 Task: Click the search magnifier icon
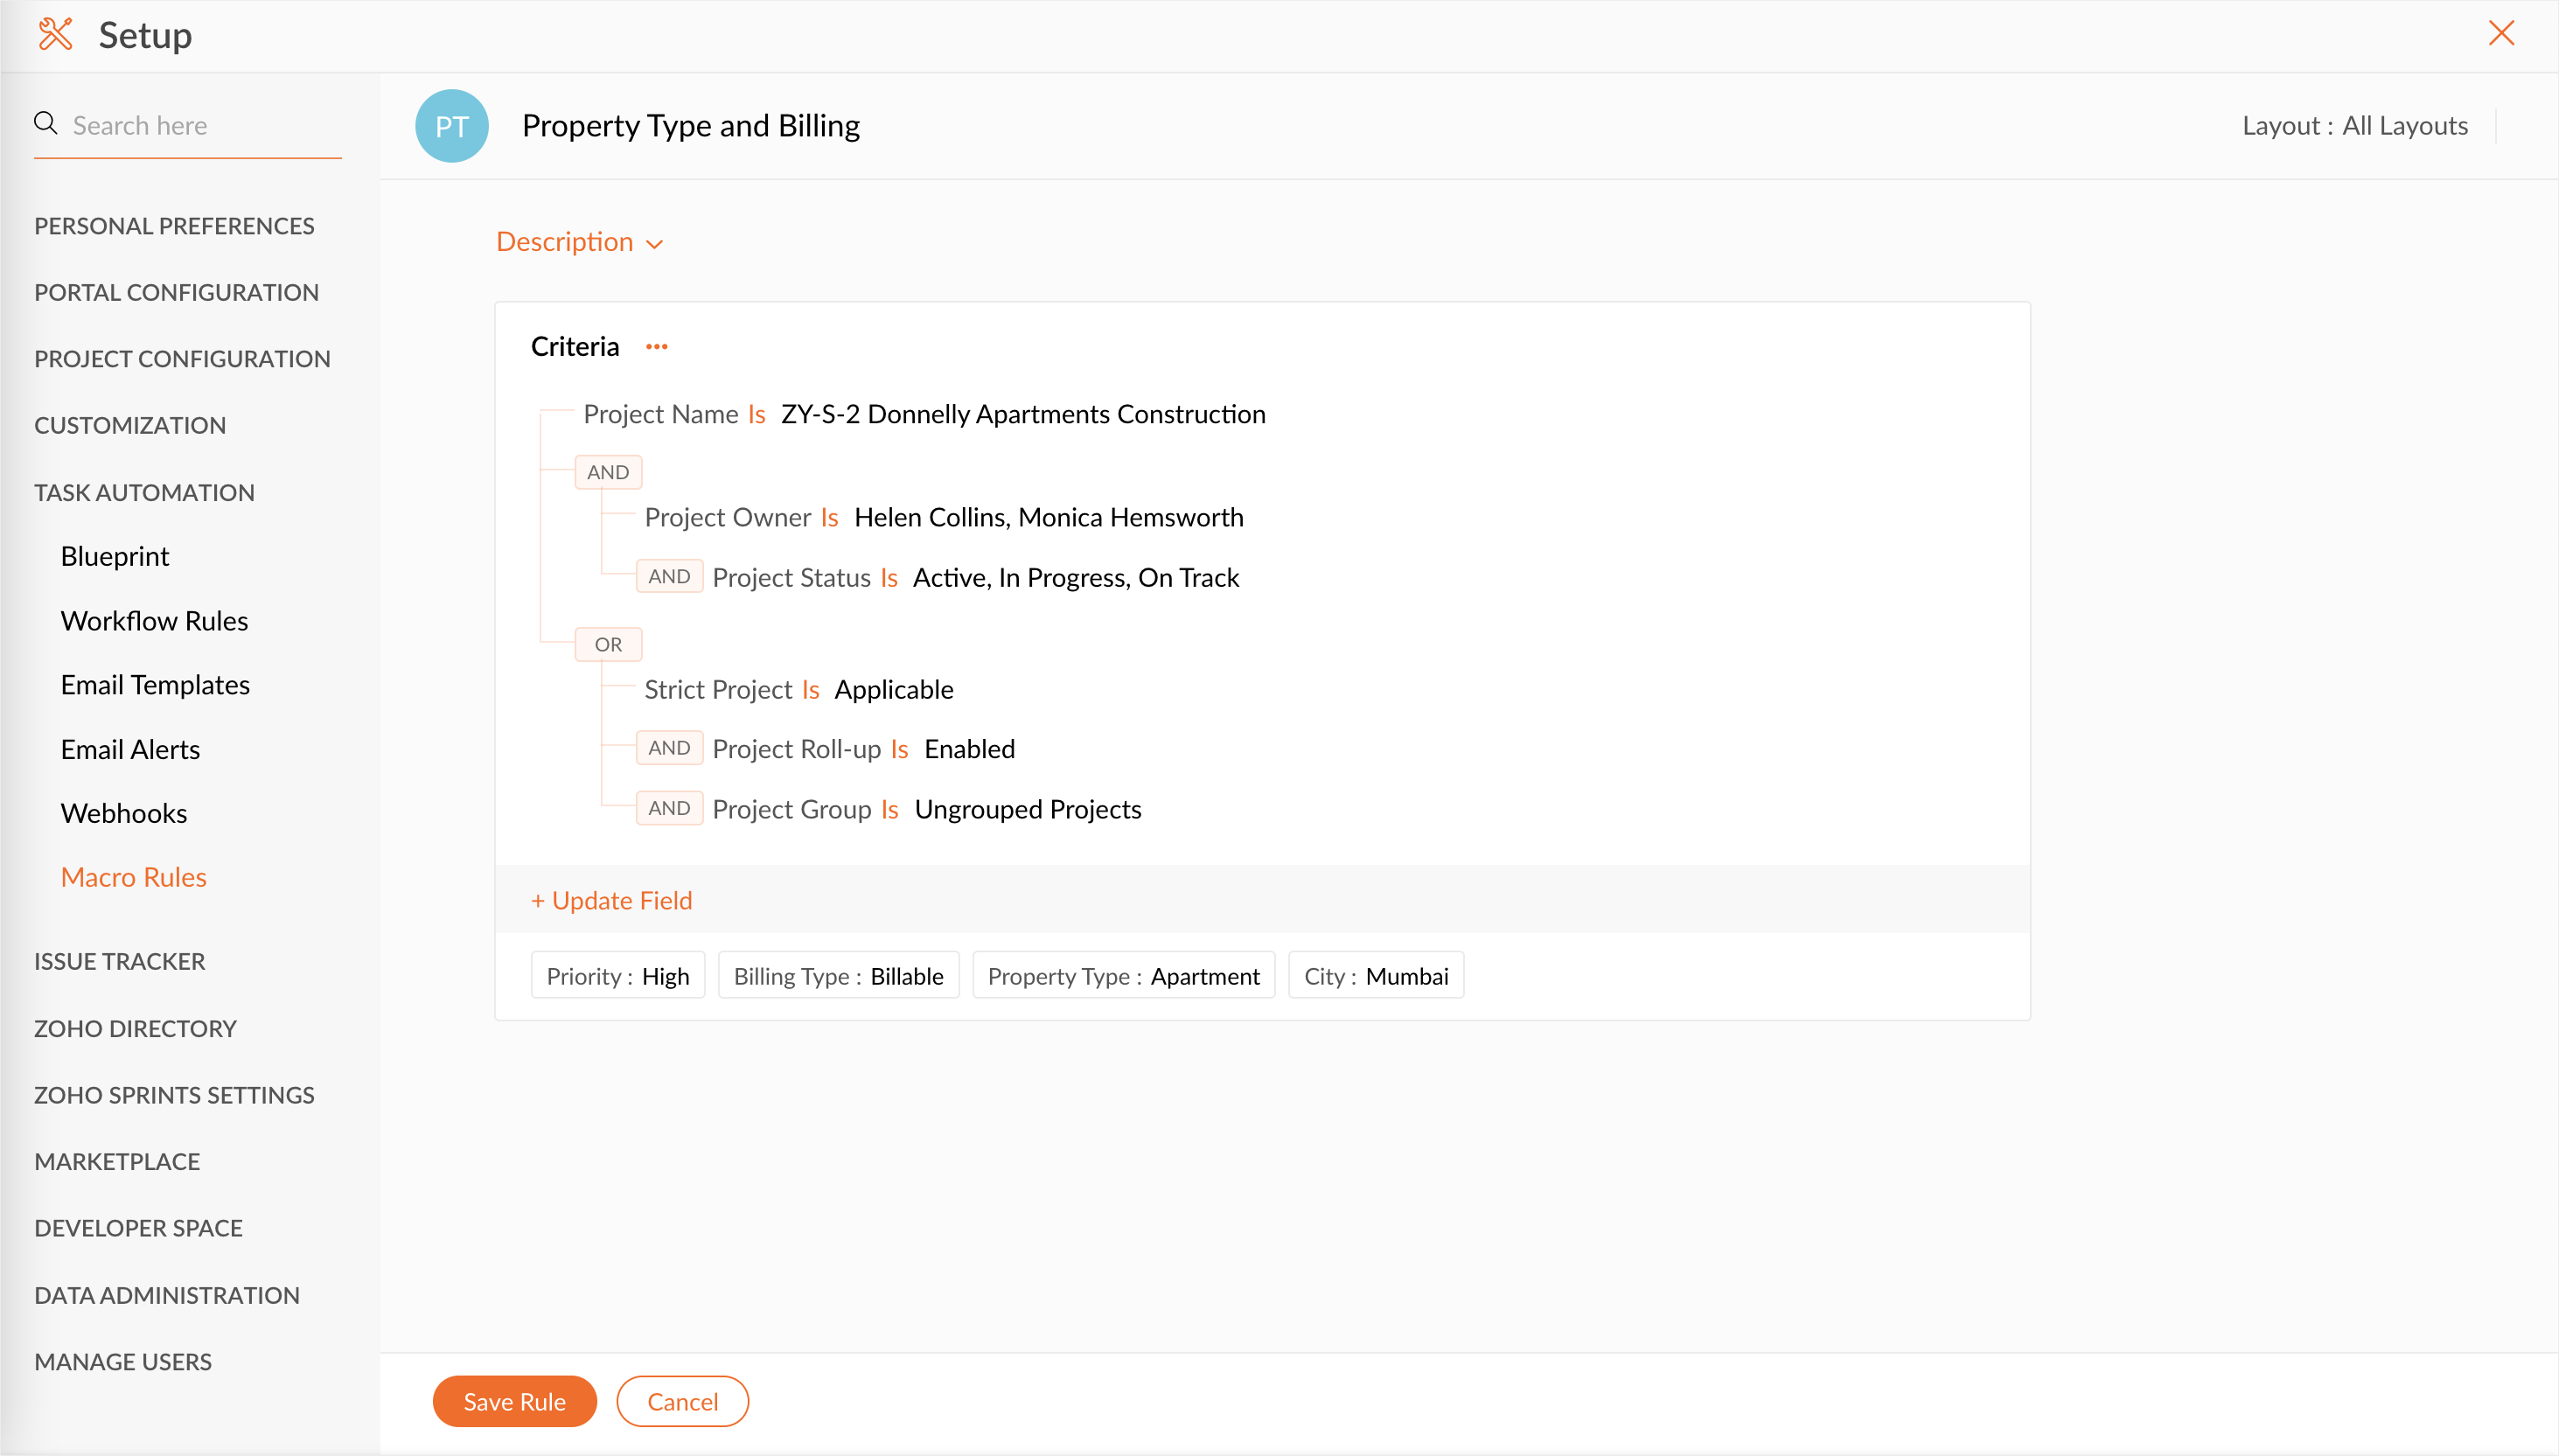pos(46,123)
